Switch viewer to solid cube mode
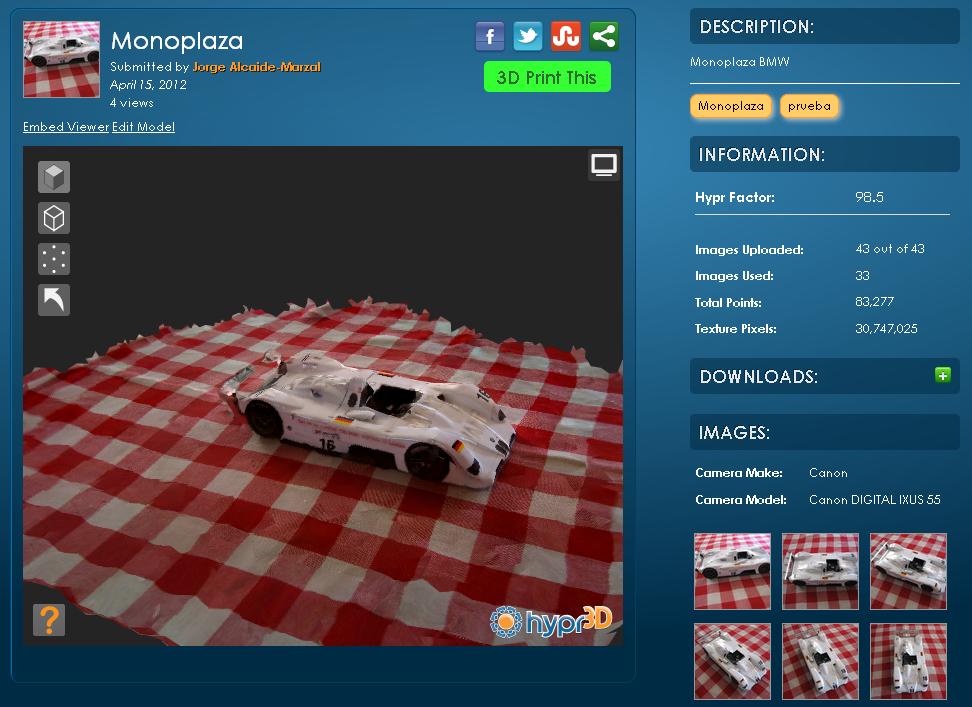The image size is (972, 707). (54, 177)
